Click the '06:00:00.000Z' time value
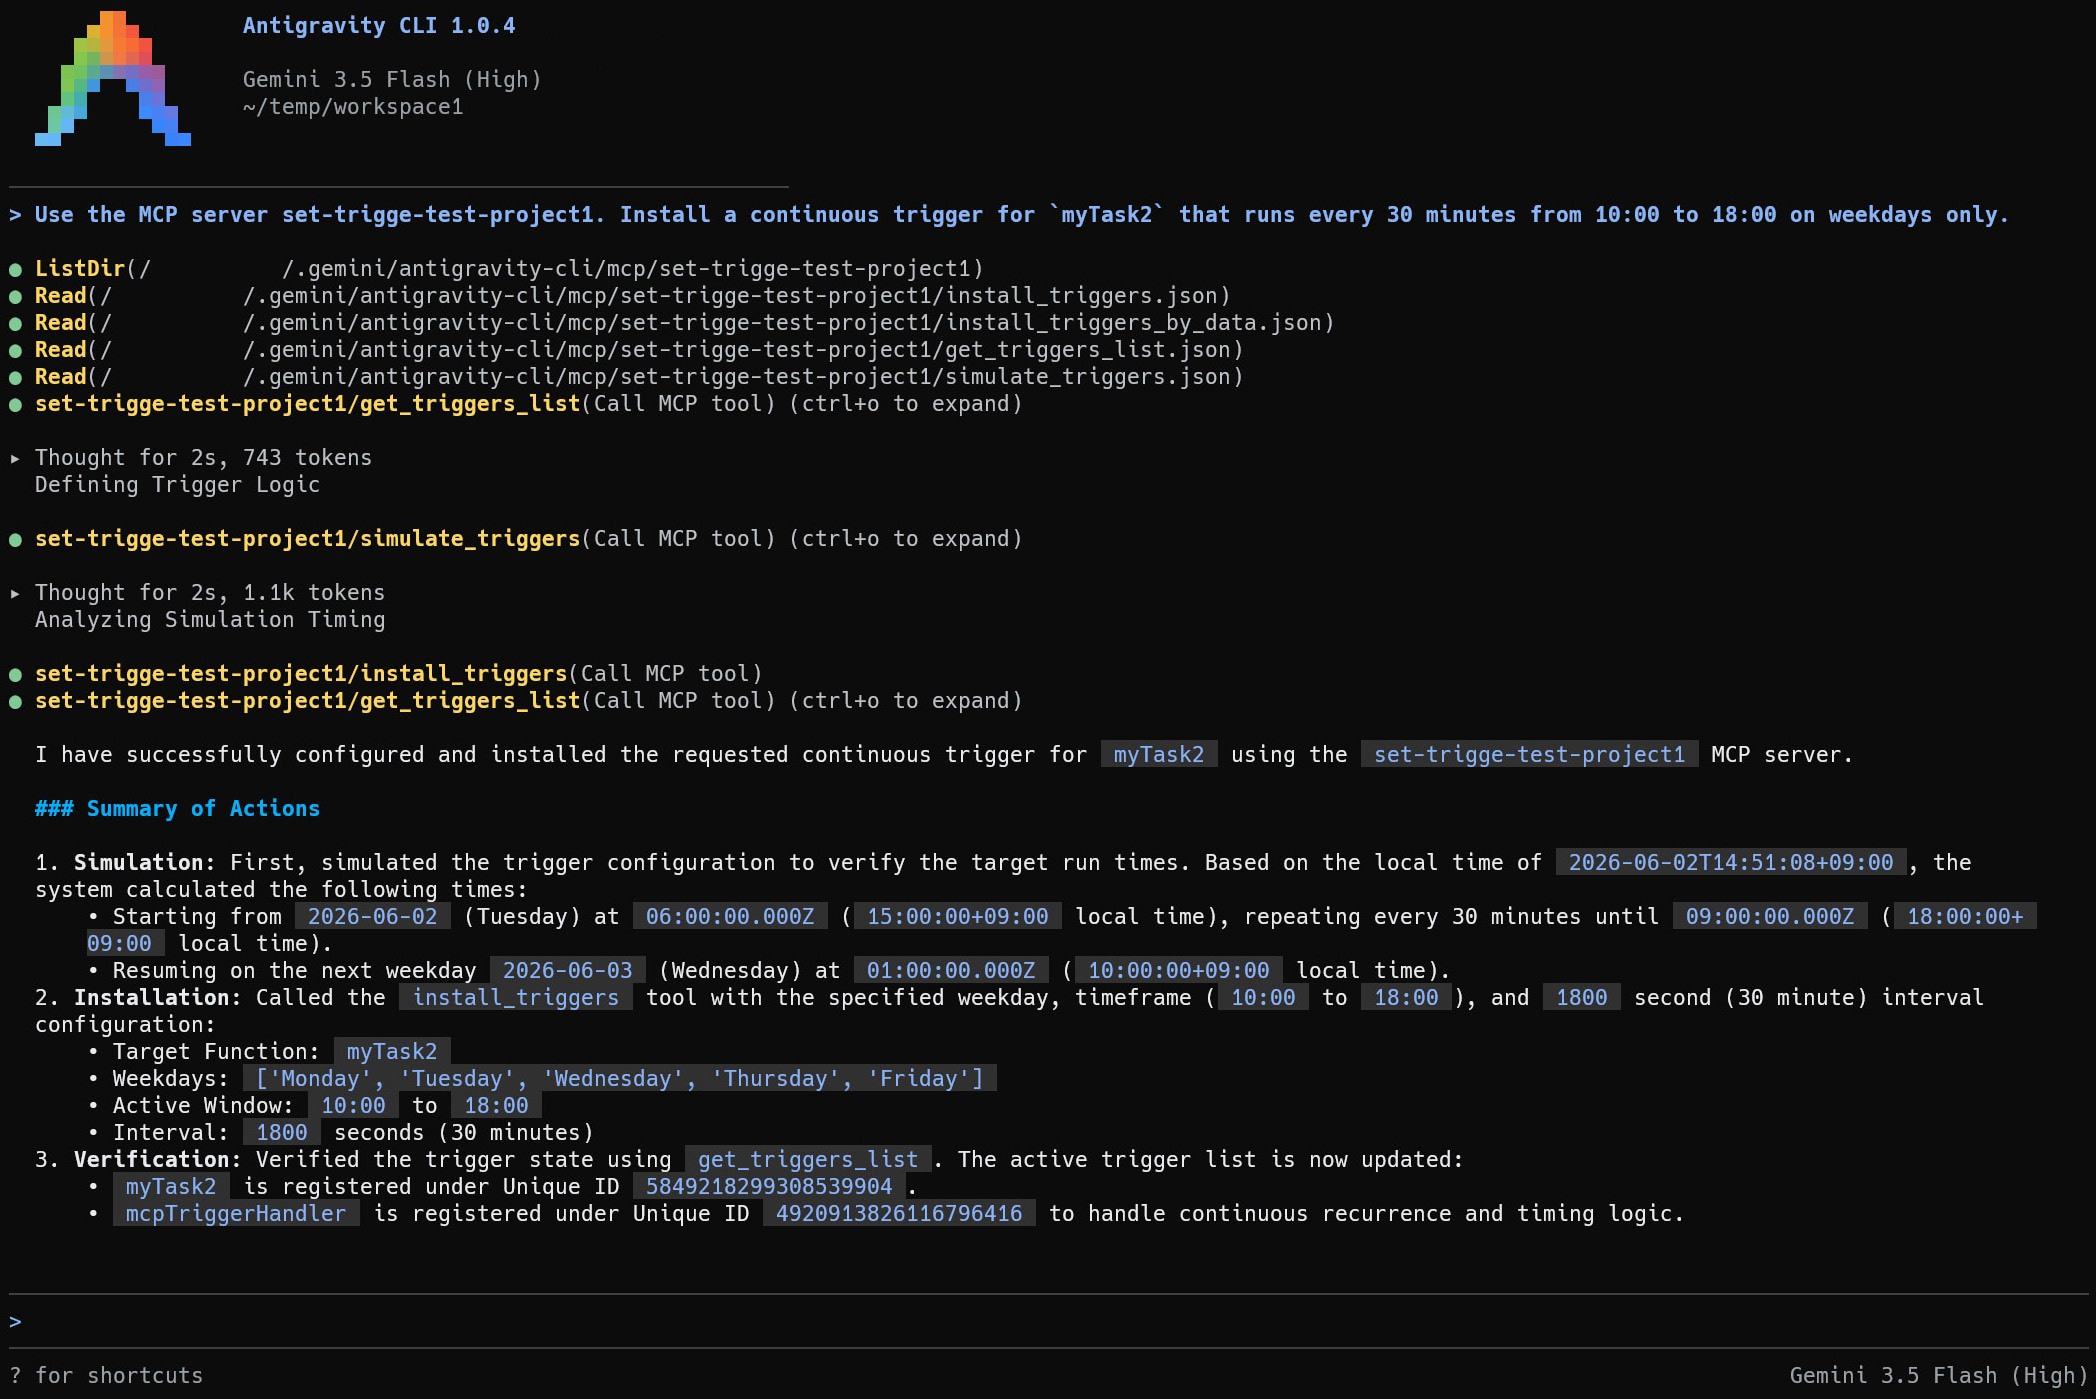 click(x=730, y=916)
